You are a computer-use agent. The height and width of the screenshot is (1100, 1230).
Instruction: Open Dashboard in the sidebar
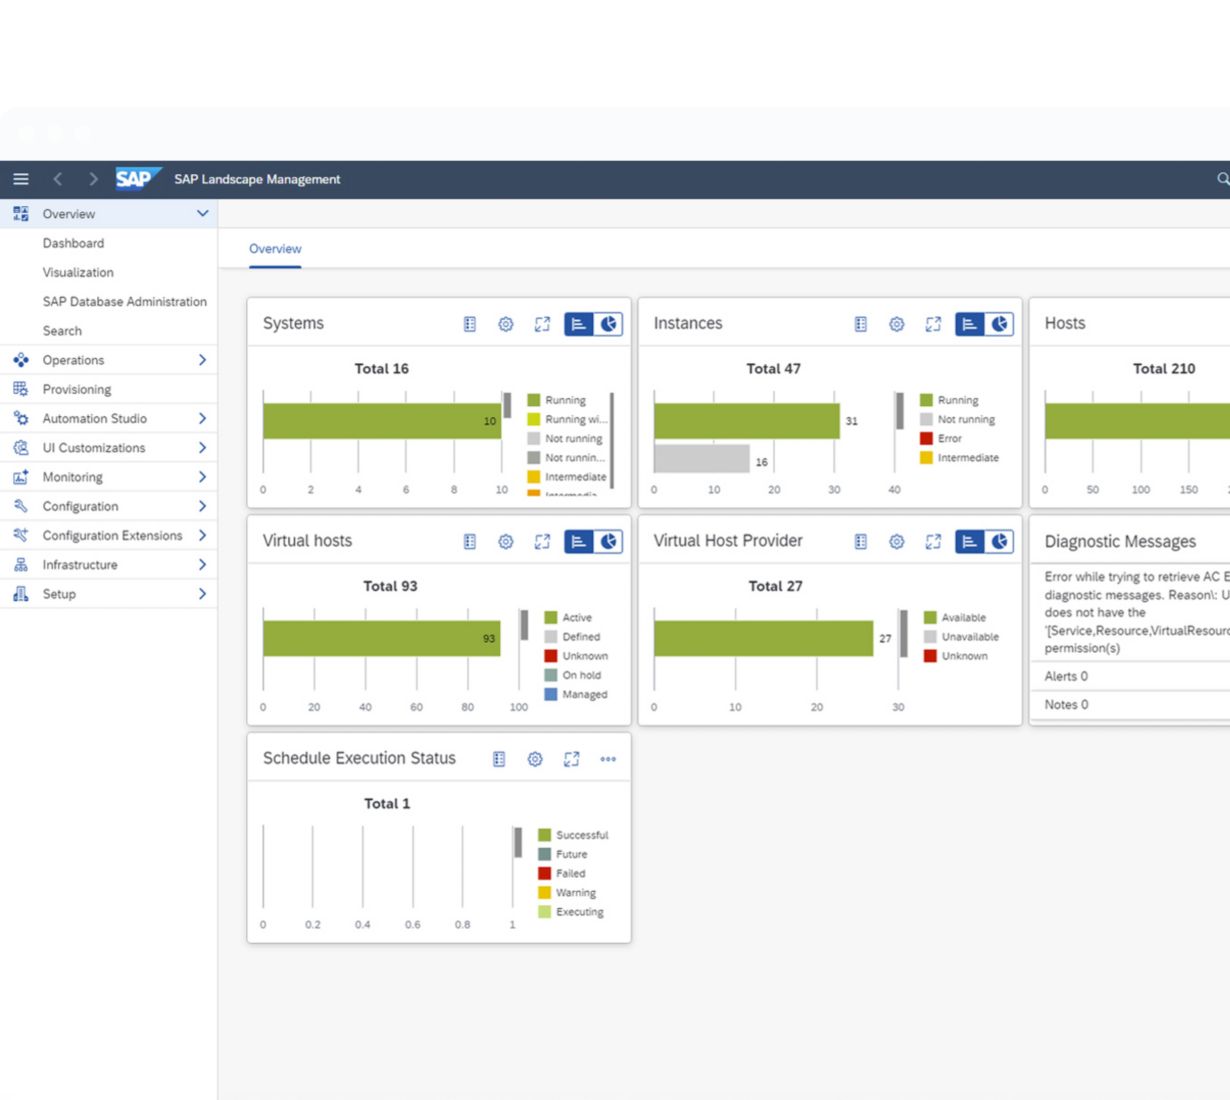(x=73, y=243)
